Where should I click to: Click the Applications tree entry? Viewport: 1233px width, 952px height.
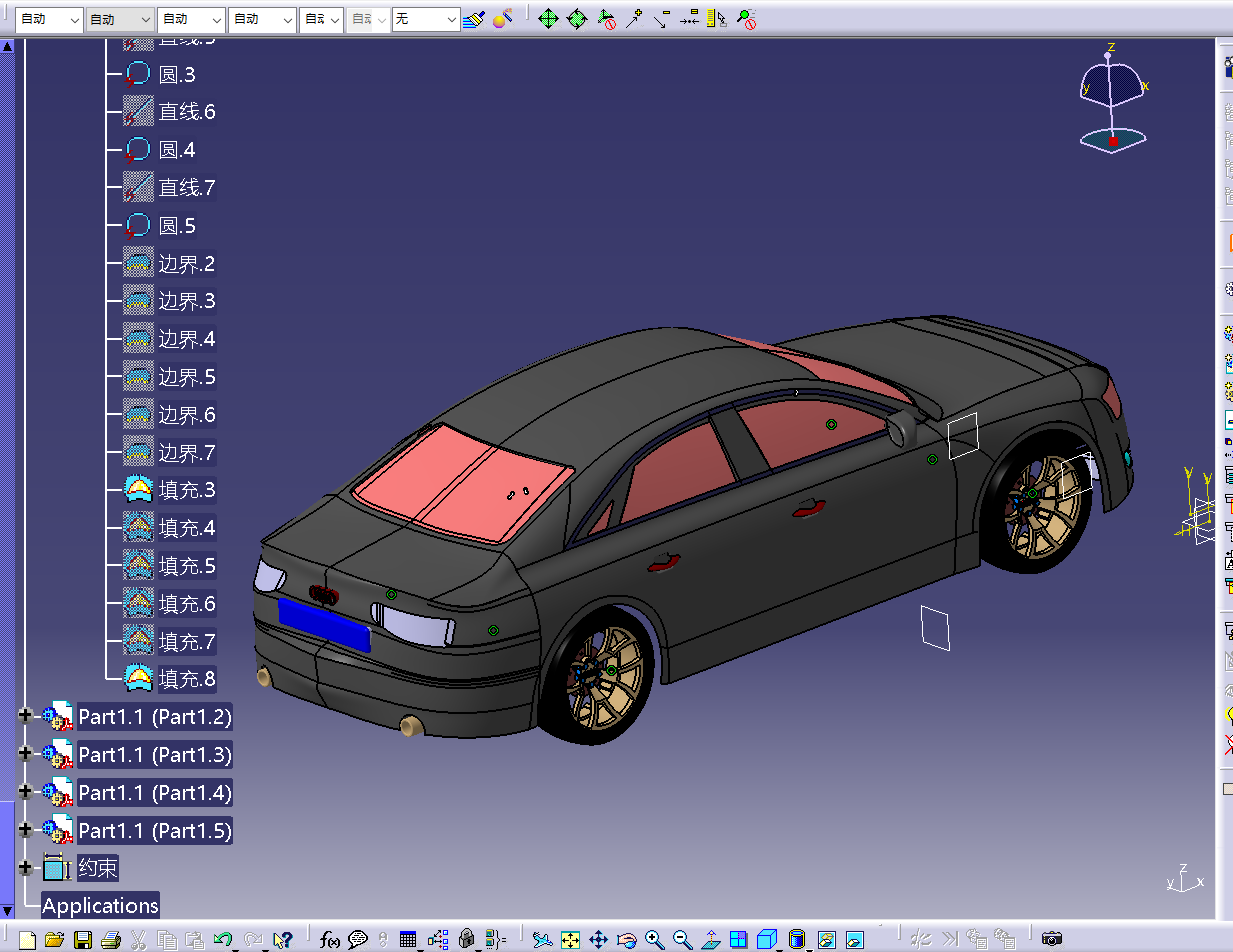click(x=100, y=906)
